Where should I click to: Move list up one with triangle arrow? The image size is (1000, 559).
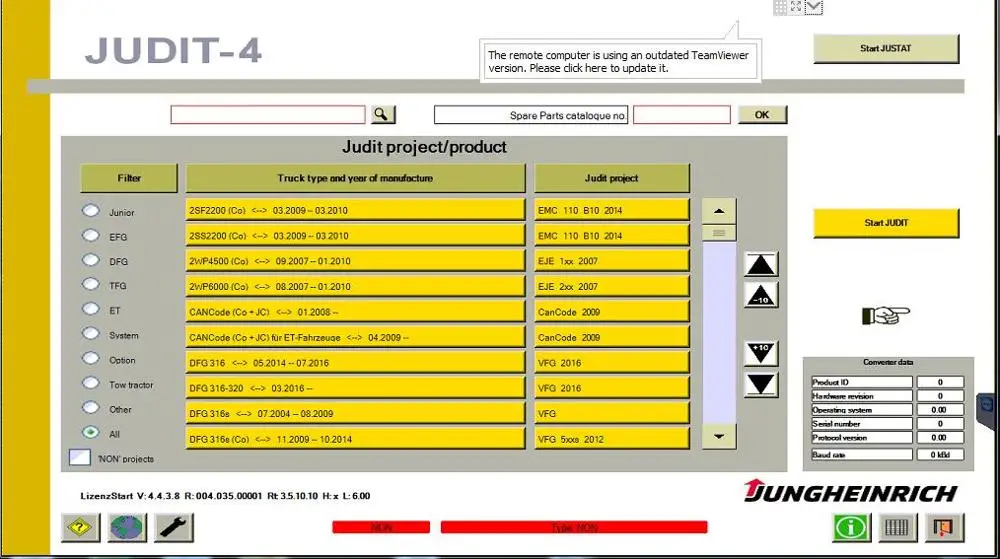[x=761, y=265]
